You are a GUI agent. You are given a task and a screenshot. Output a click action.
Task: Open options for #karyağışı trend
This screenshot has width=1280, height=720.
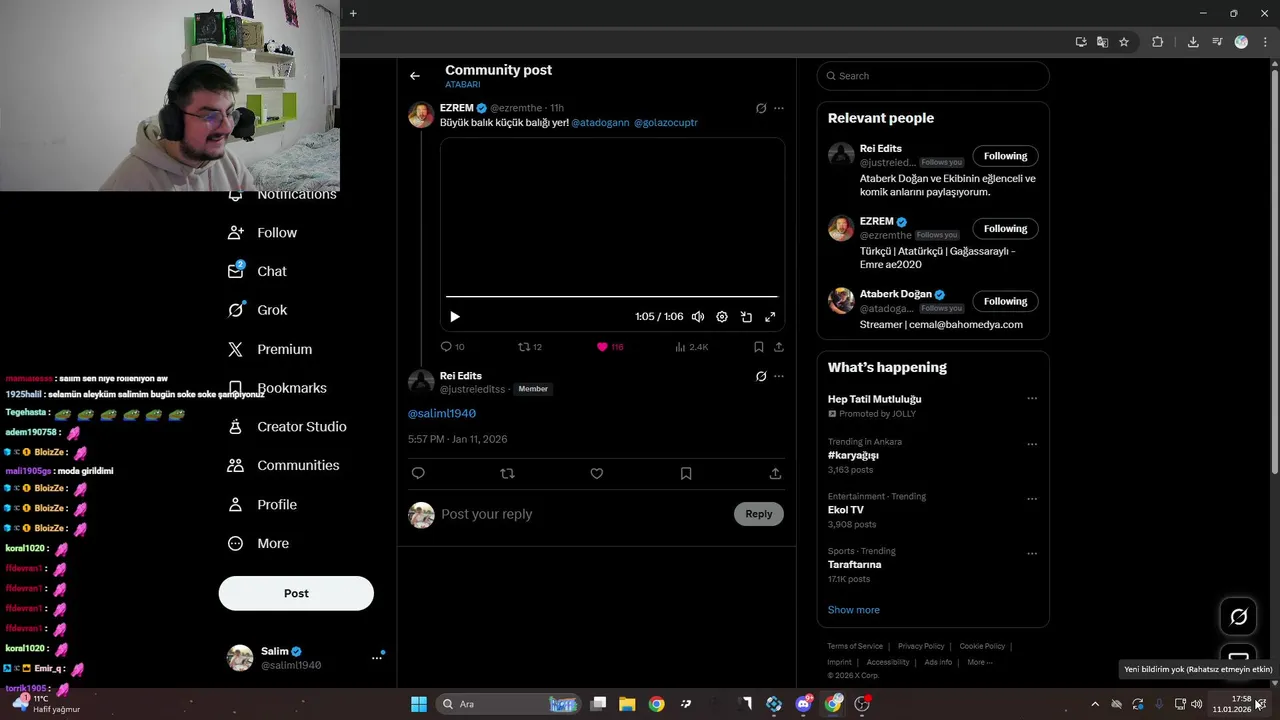click(1032, 444)
